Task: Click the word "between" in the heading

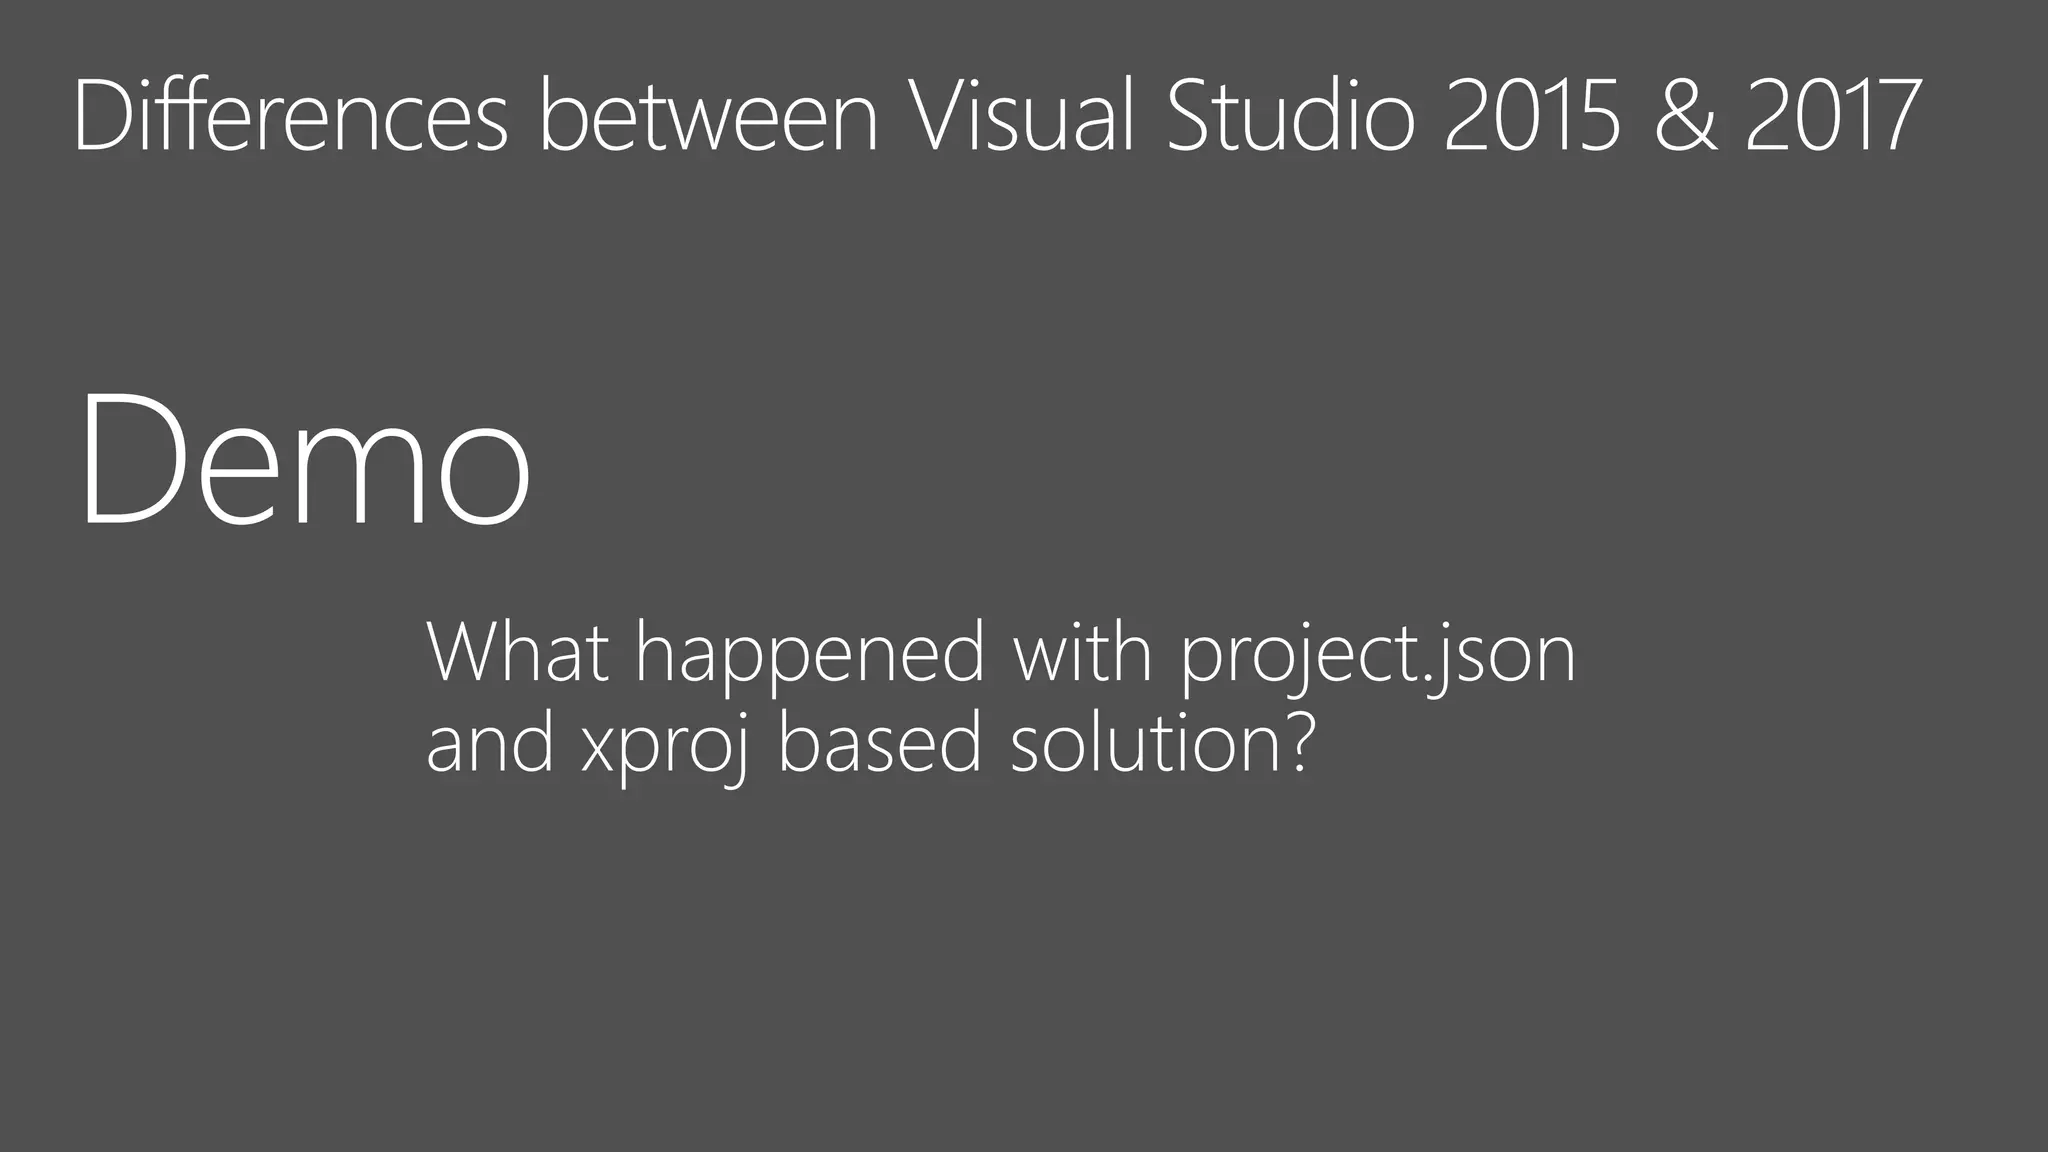Action: (709, 115)
